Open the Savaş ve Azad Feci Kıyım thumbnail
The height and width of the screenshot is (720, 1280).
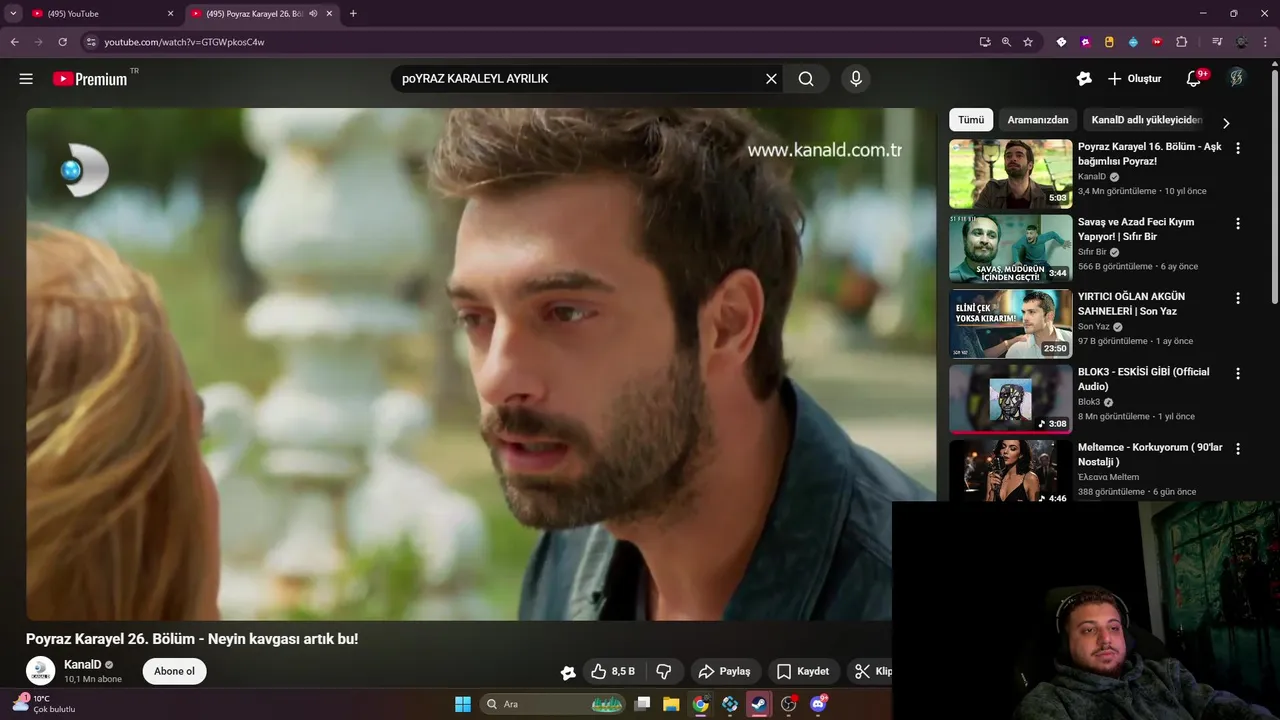click(x=1010, y=248)
